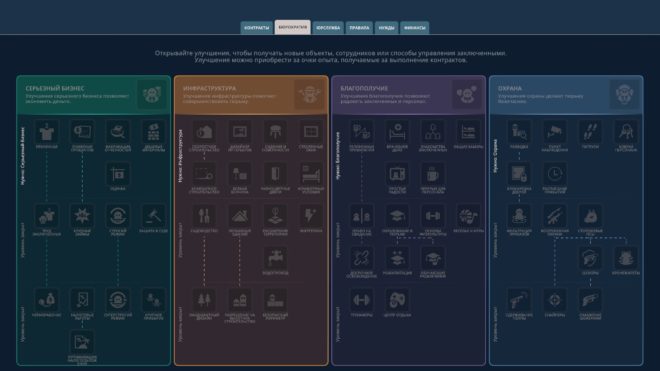
Task: Click the Инфраструктура column title
Action: tap(210, 88)
